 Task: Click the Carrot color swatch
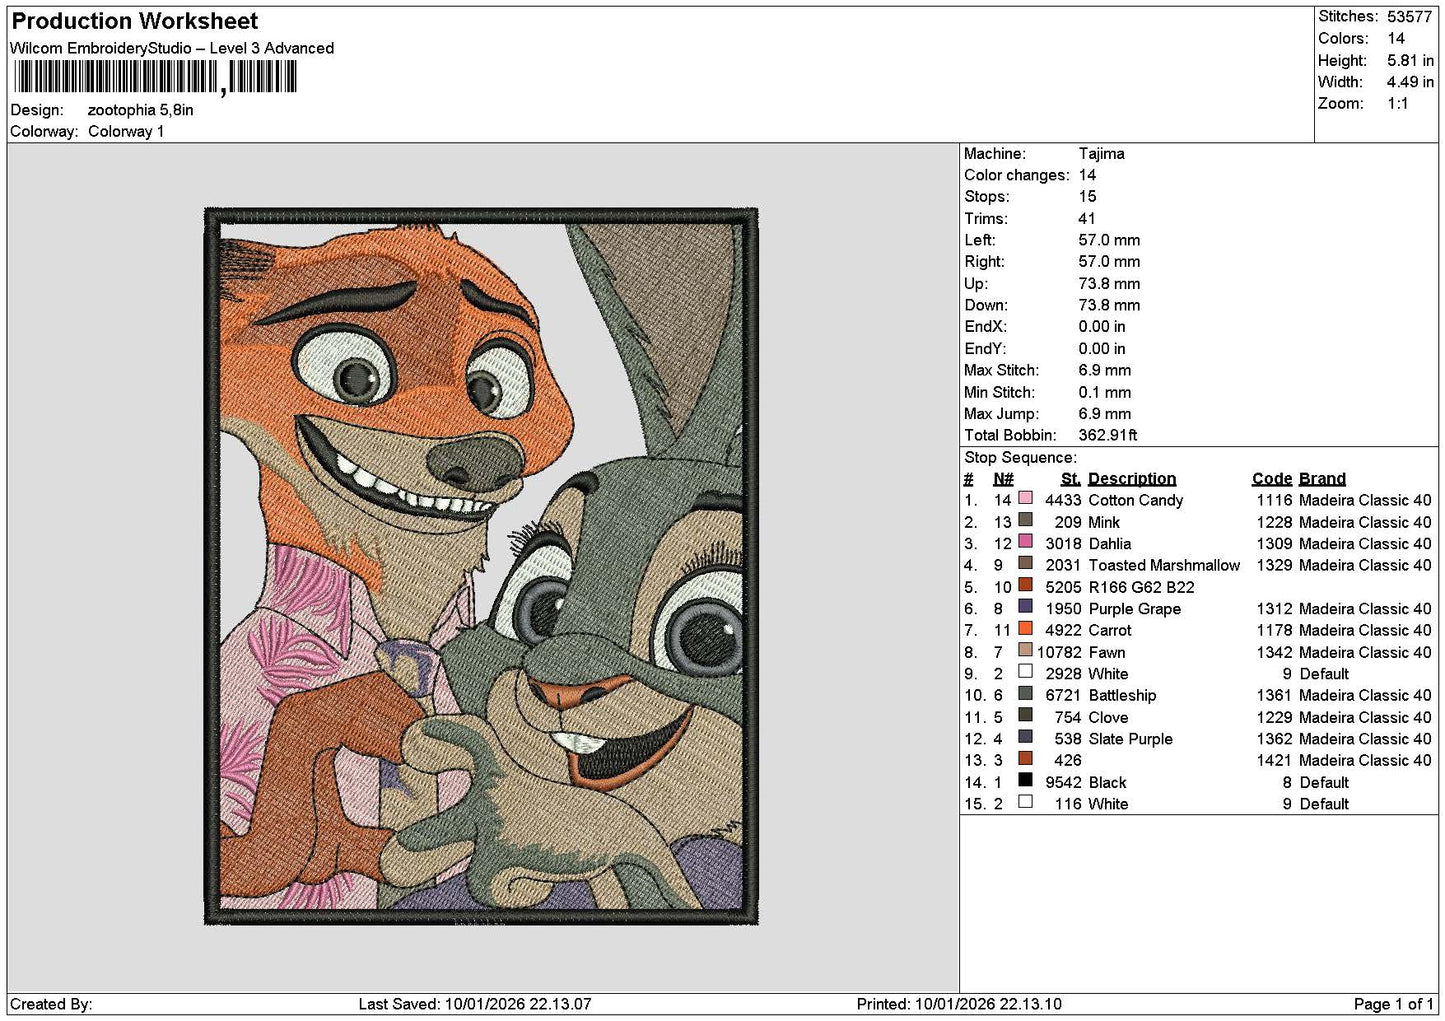pos(1025,628)
